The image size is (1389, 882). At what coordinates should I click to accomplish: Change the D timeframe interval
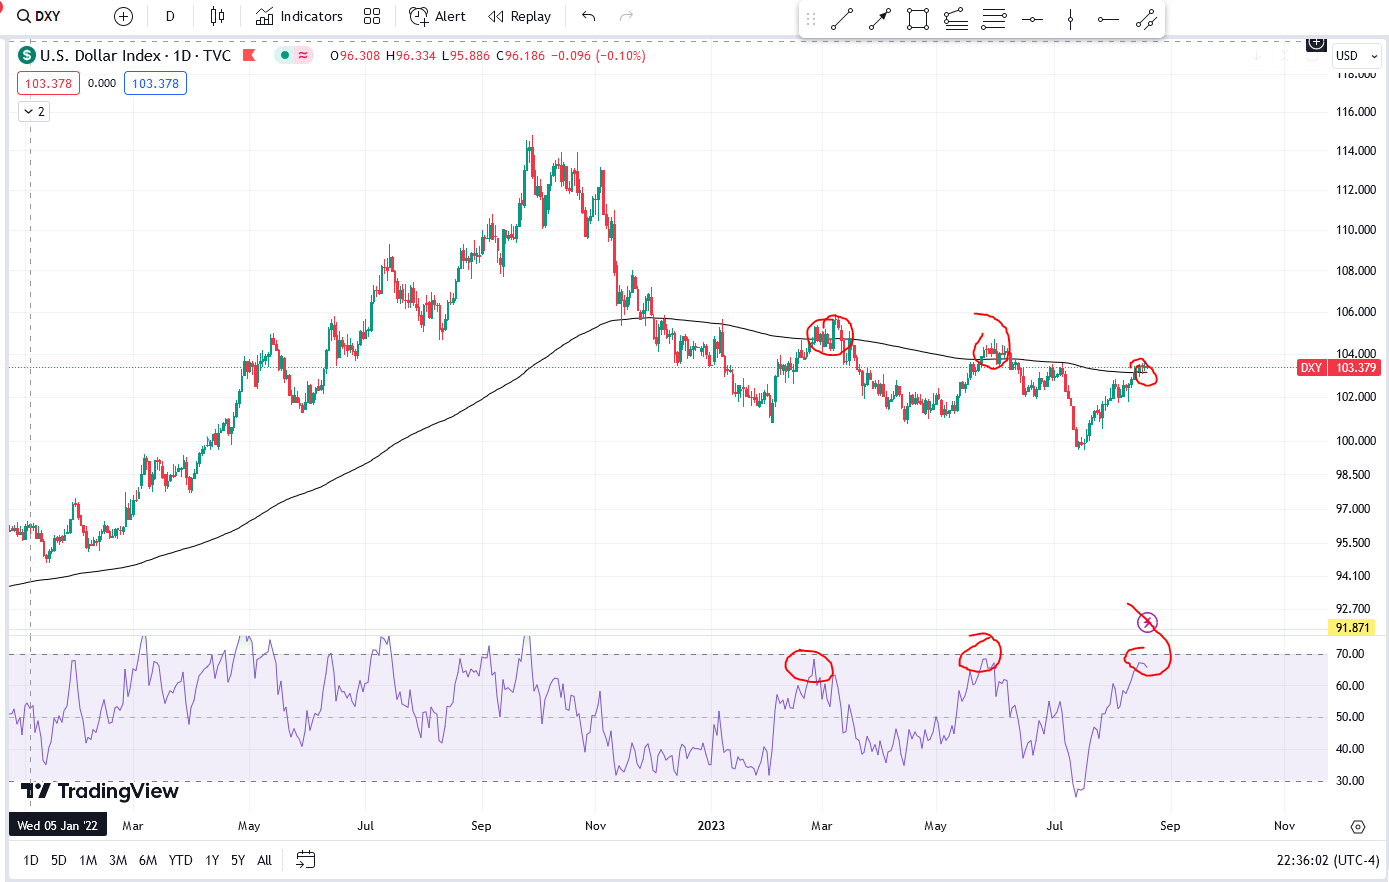(x=170, y=16)
